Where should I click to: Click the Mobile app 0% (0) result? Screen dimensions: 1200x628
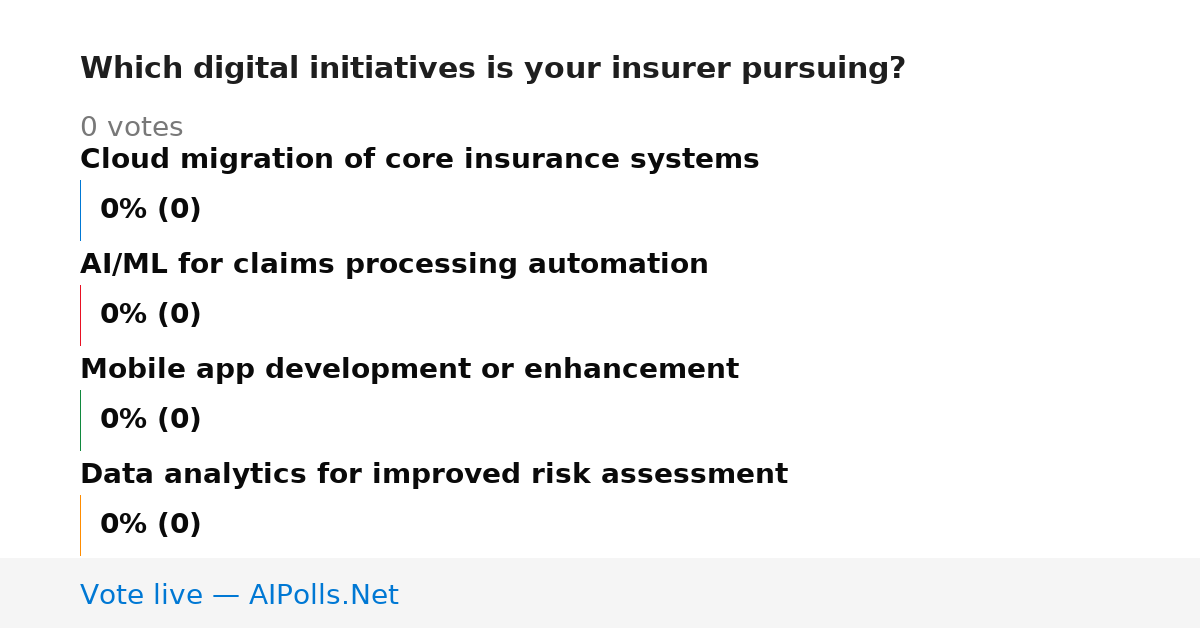pyautogui.click(x=151, y=420)
